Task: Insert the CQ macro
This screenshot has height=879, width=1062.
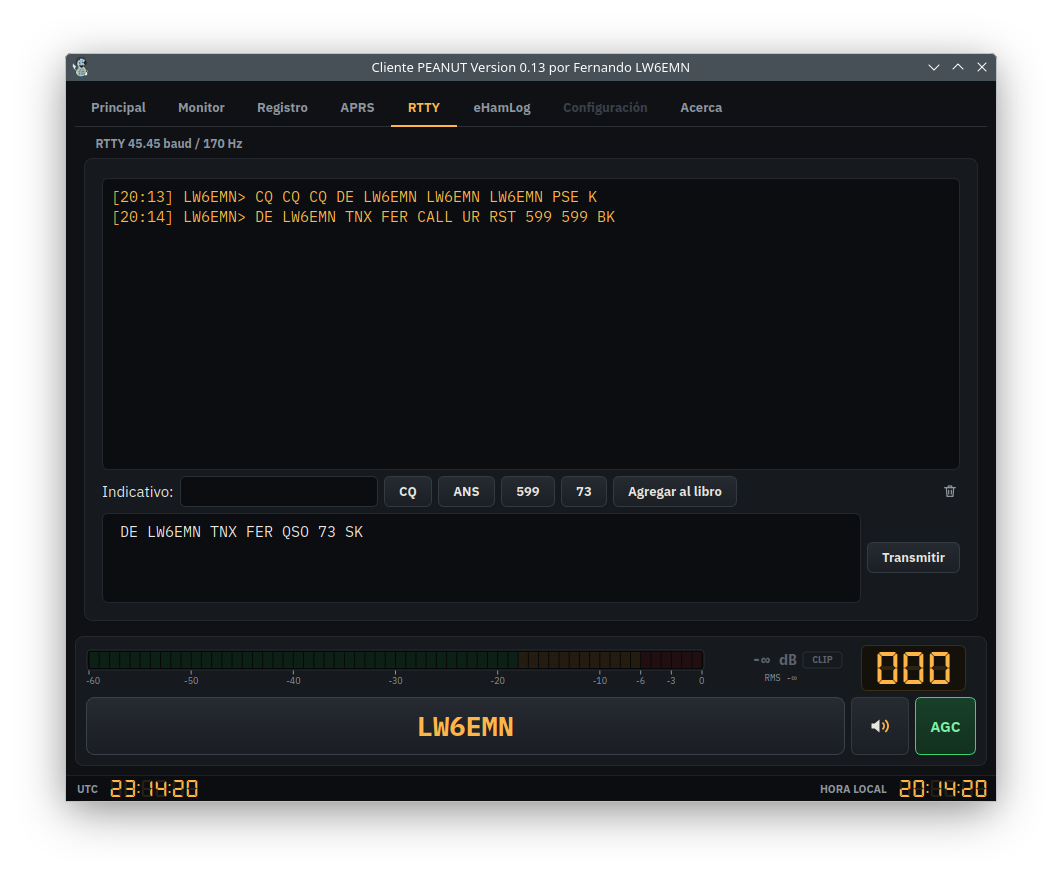Action: (x=408, y=492)
